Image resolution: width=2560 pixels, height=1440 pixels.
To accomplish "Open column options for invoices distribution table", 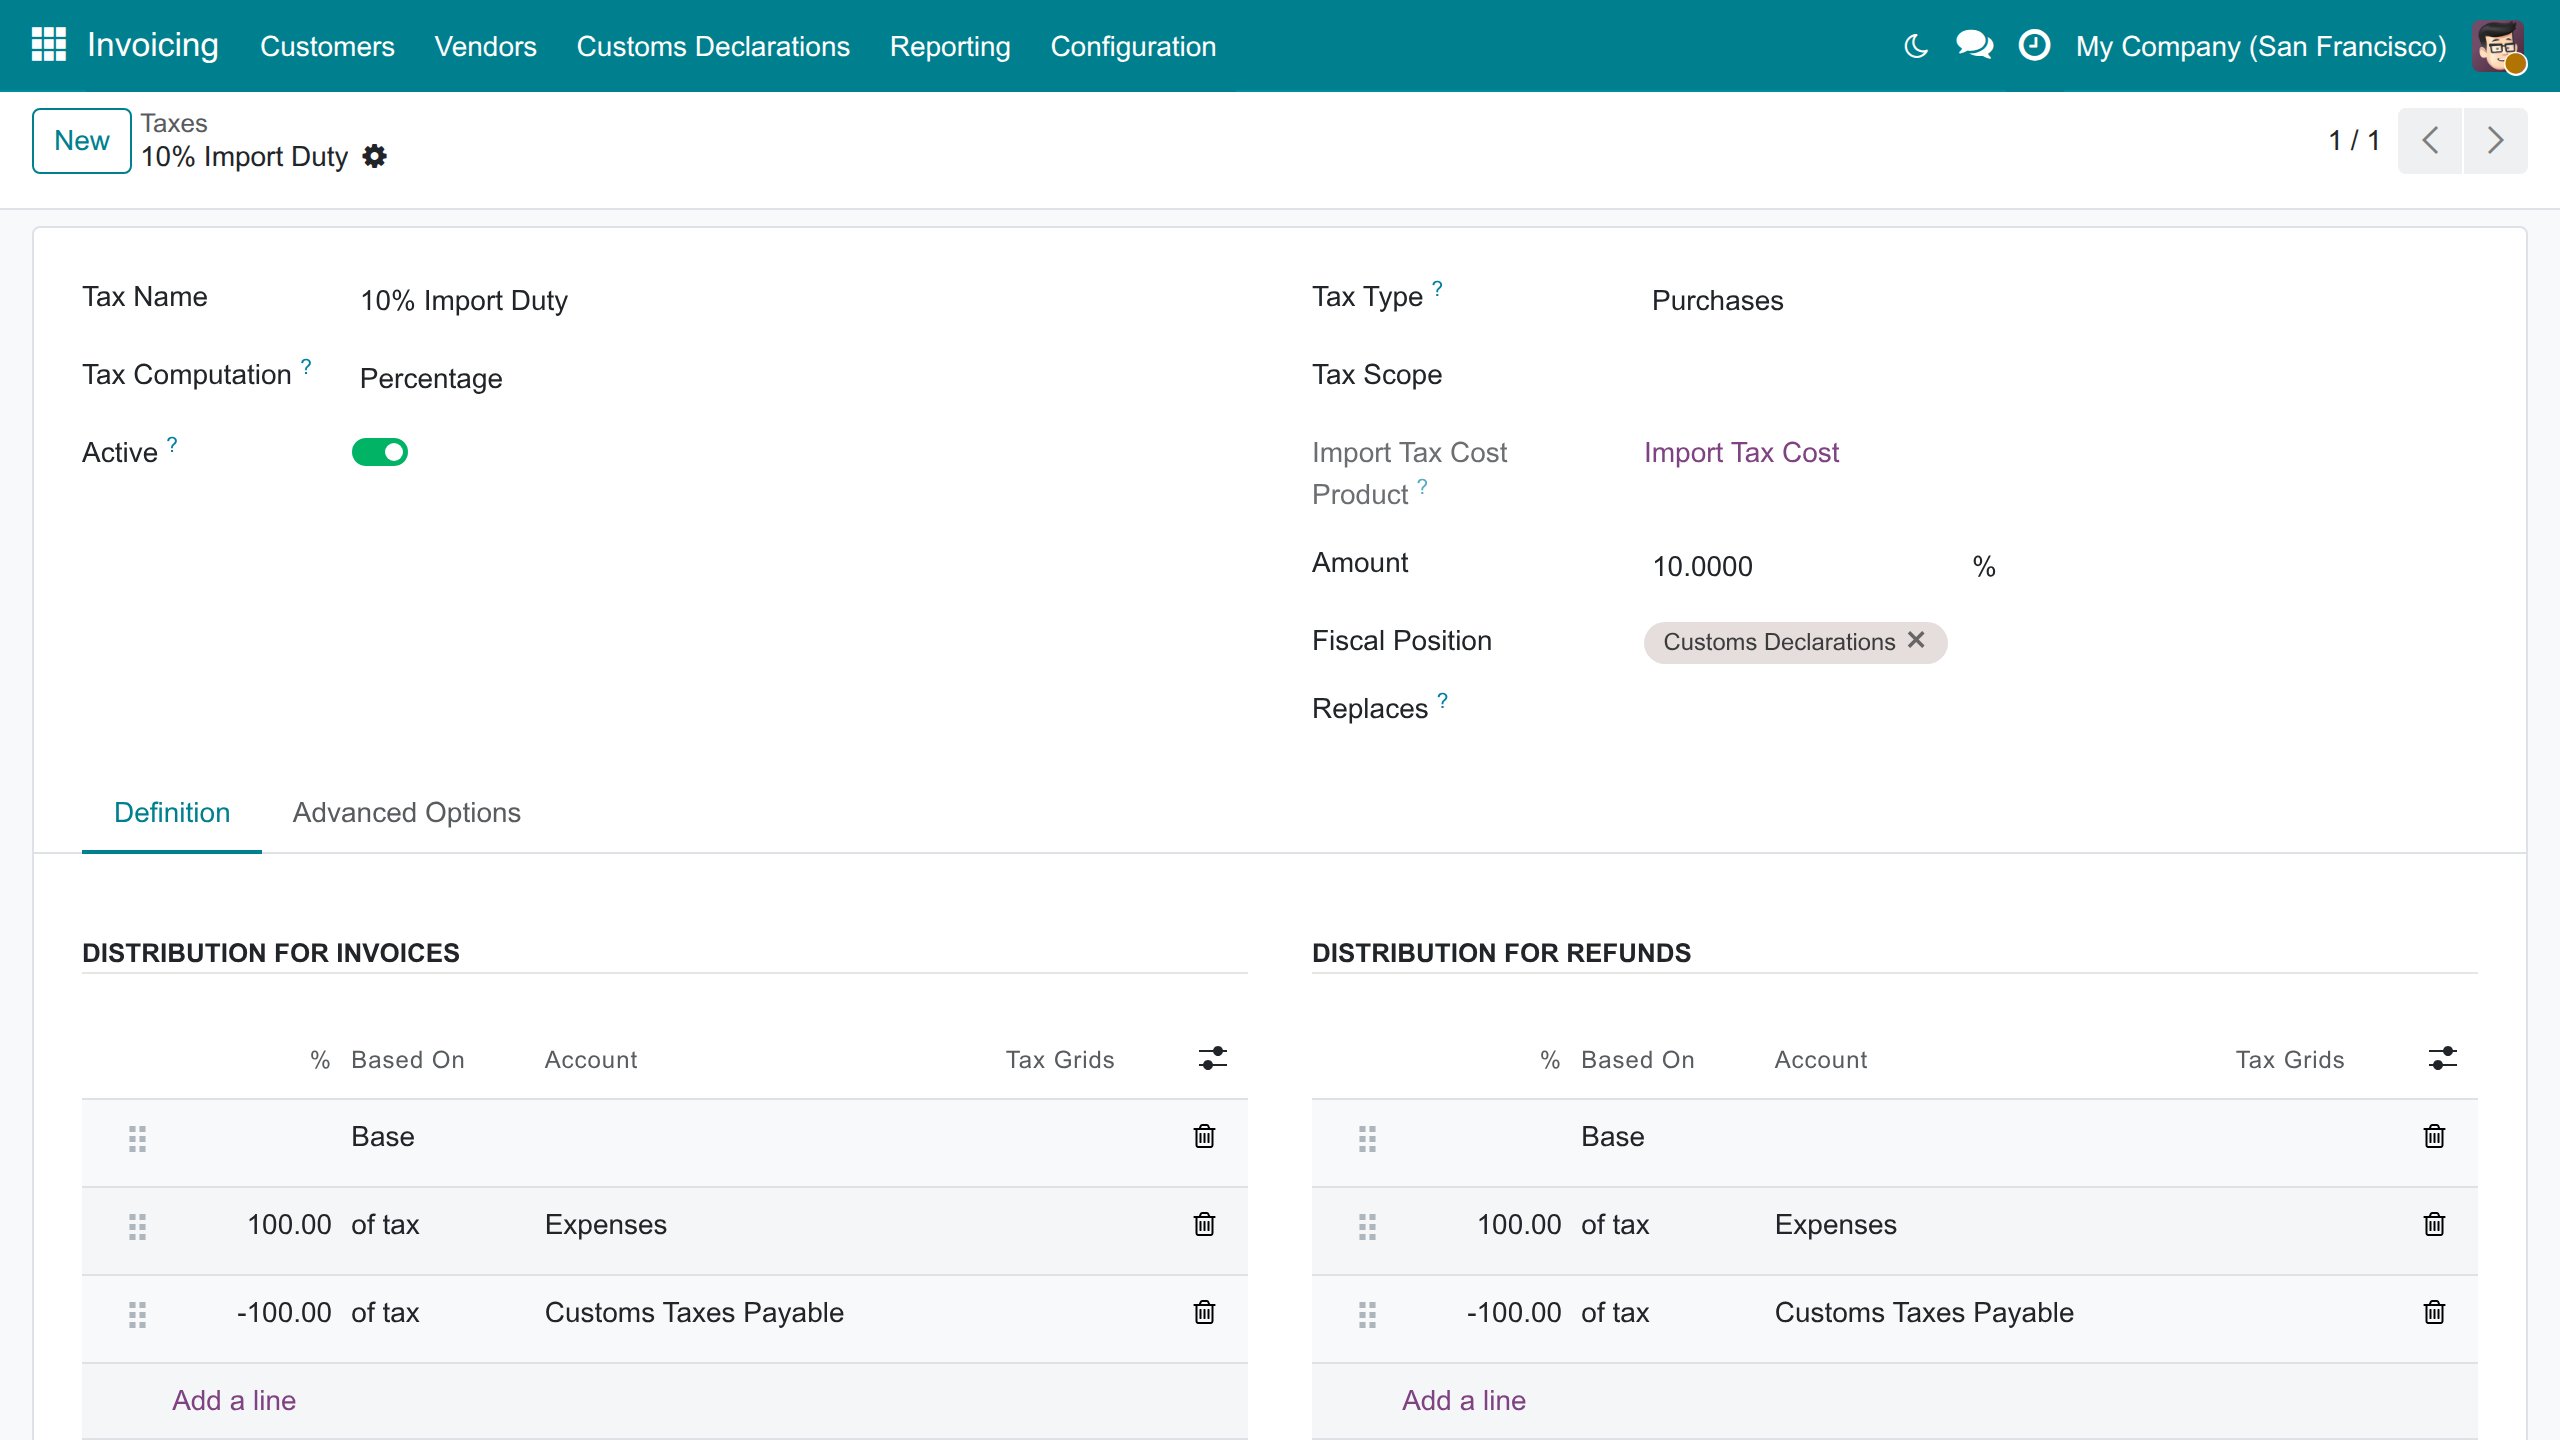I will point(1212,1058).
